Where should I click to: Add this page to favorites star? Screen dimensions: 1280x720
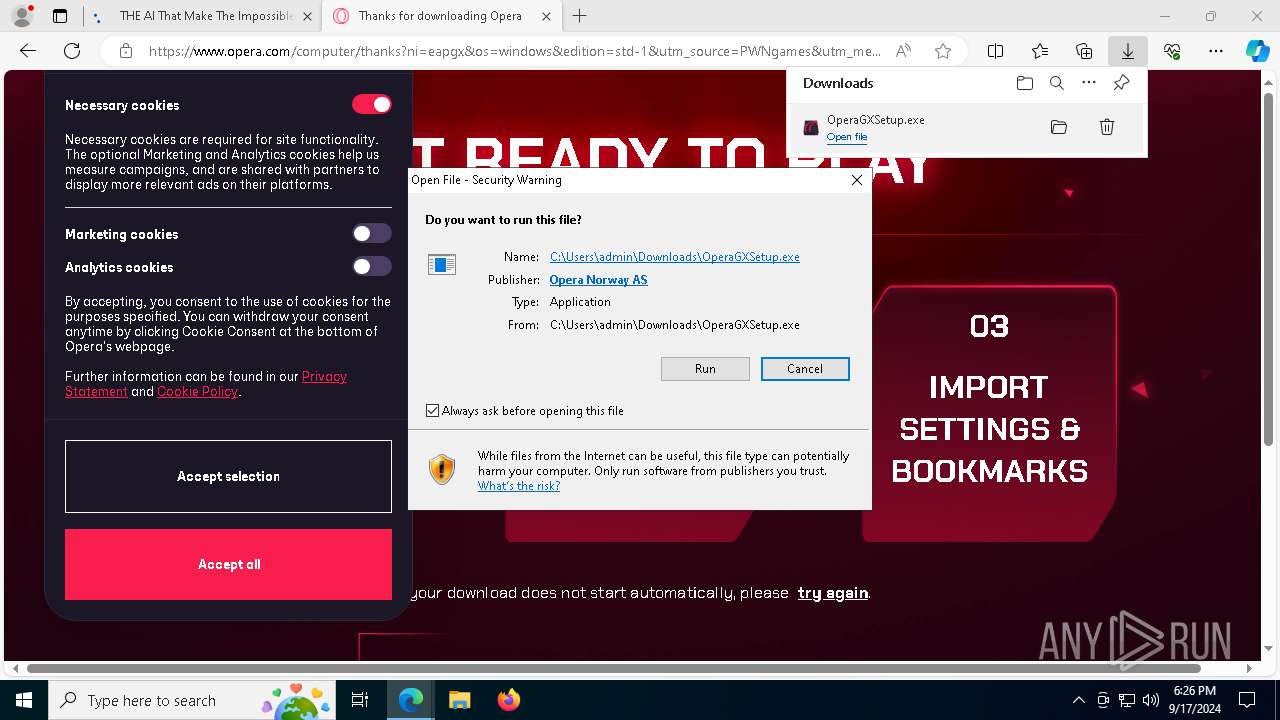point(942,51)
